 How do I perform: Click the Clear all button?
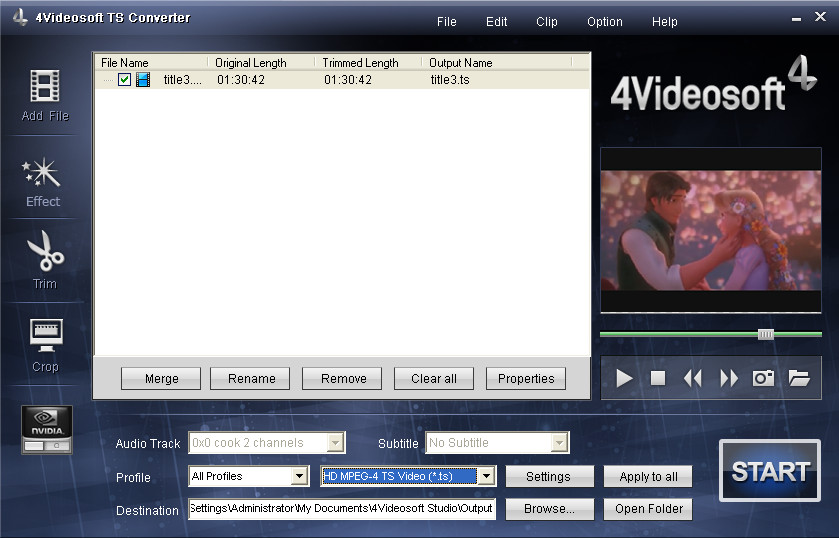(x=434, y=378)
